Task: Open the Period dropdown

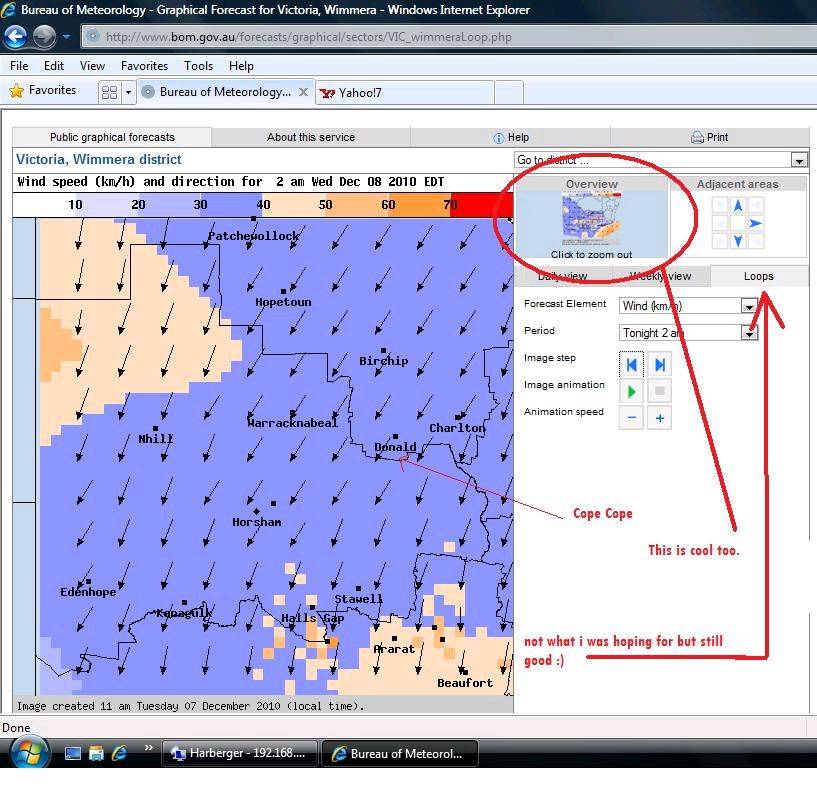Action: click(x=748, y=333)
